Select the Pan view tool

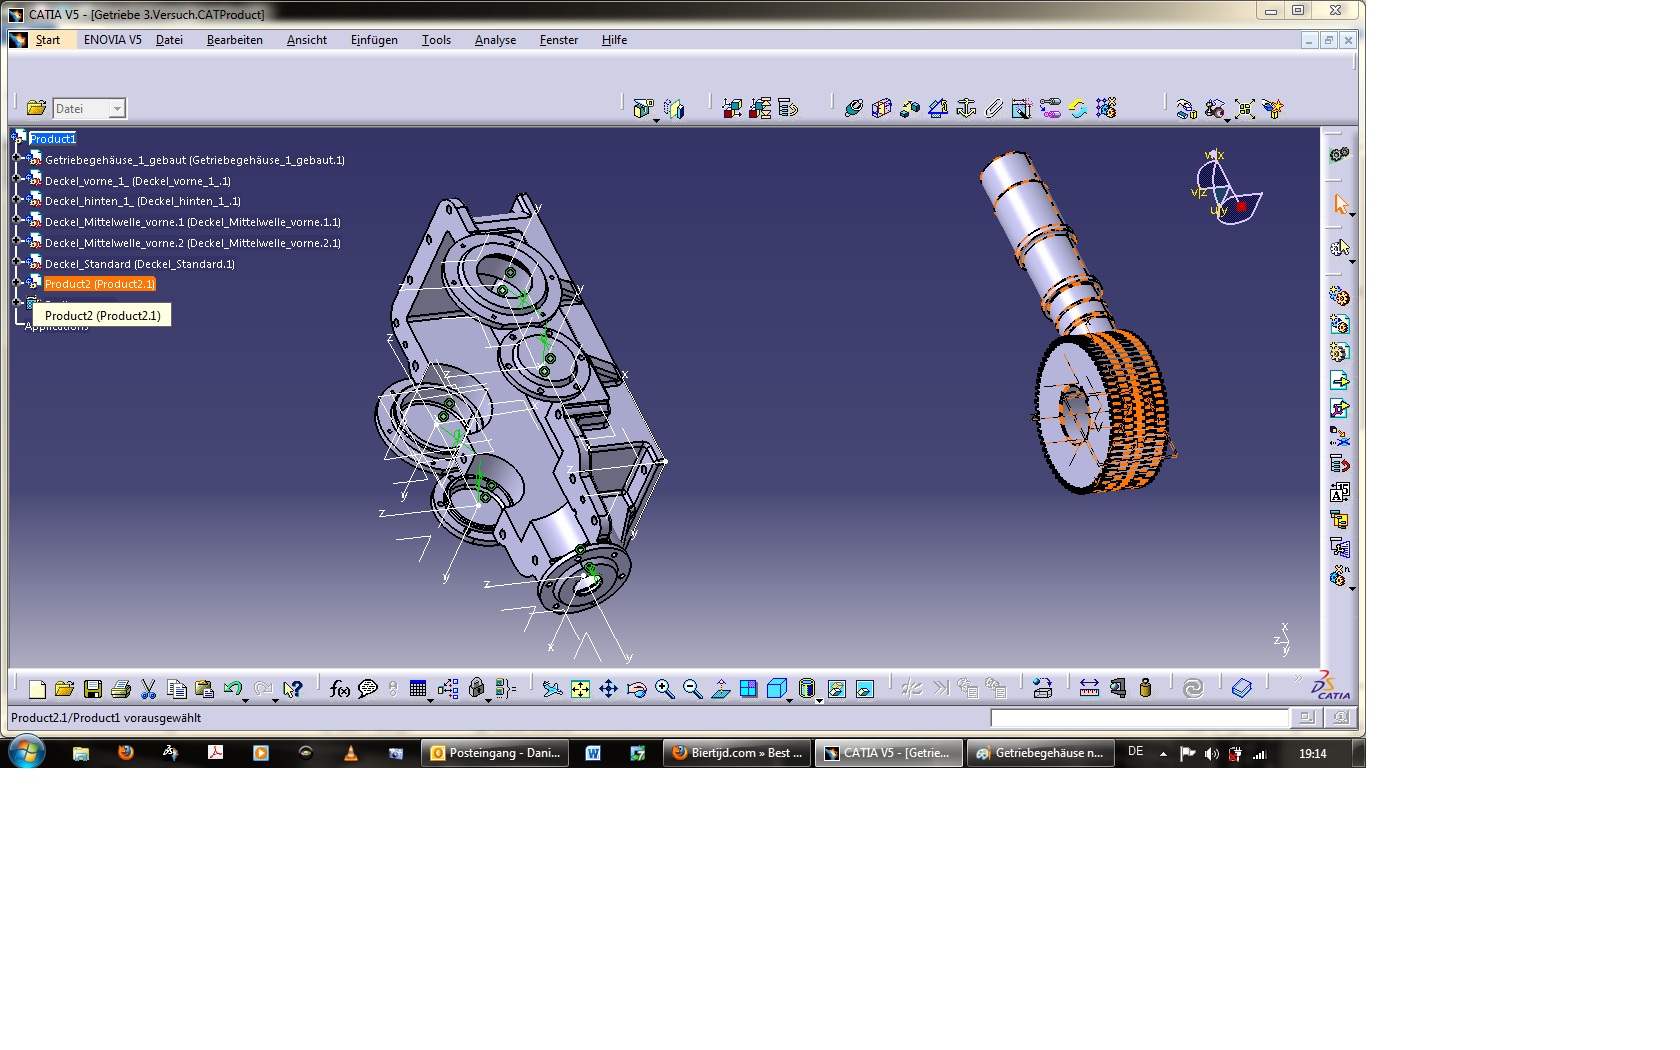(x=609, y=689)
